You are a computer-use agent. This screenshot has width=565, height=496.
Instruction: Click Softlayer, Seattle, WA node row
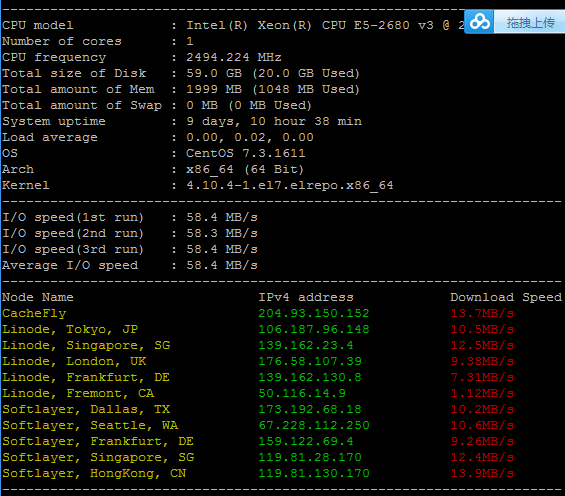pos(90,425)
